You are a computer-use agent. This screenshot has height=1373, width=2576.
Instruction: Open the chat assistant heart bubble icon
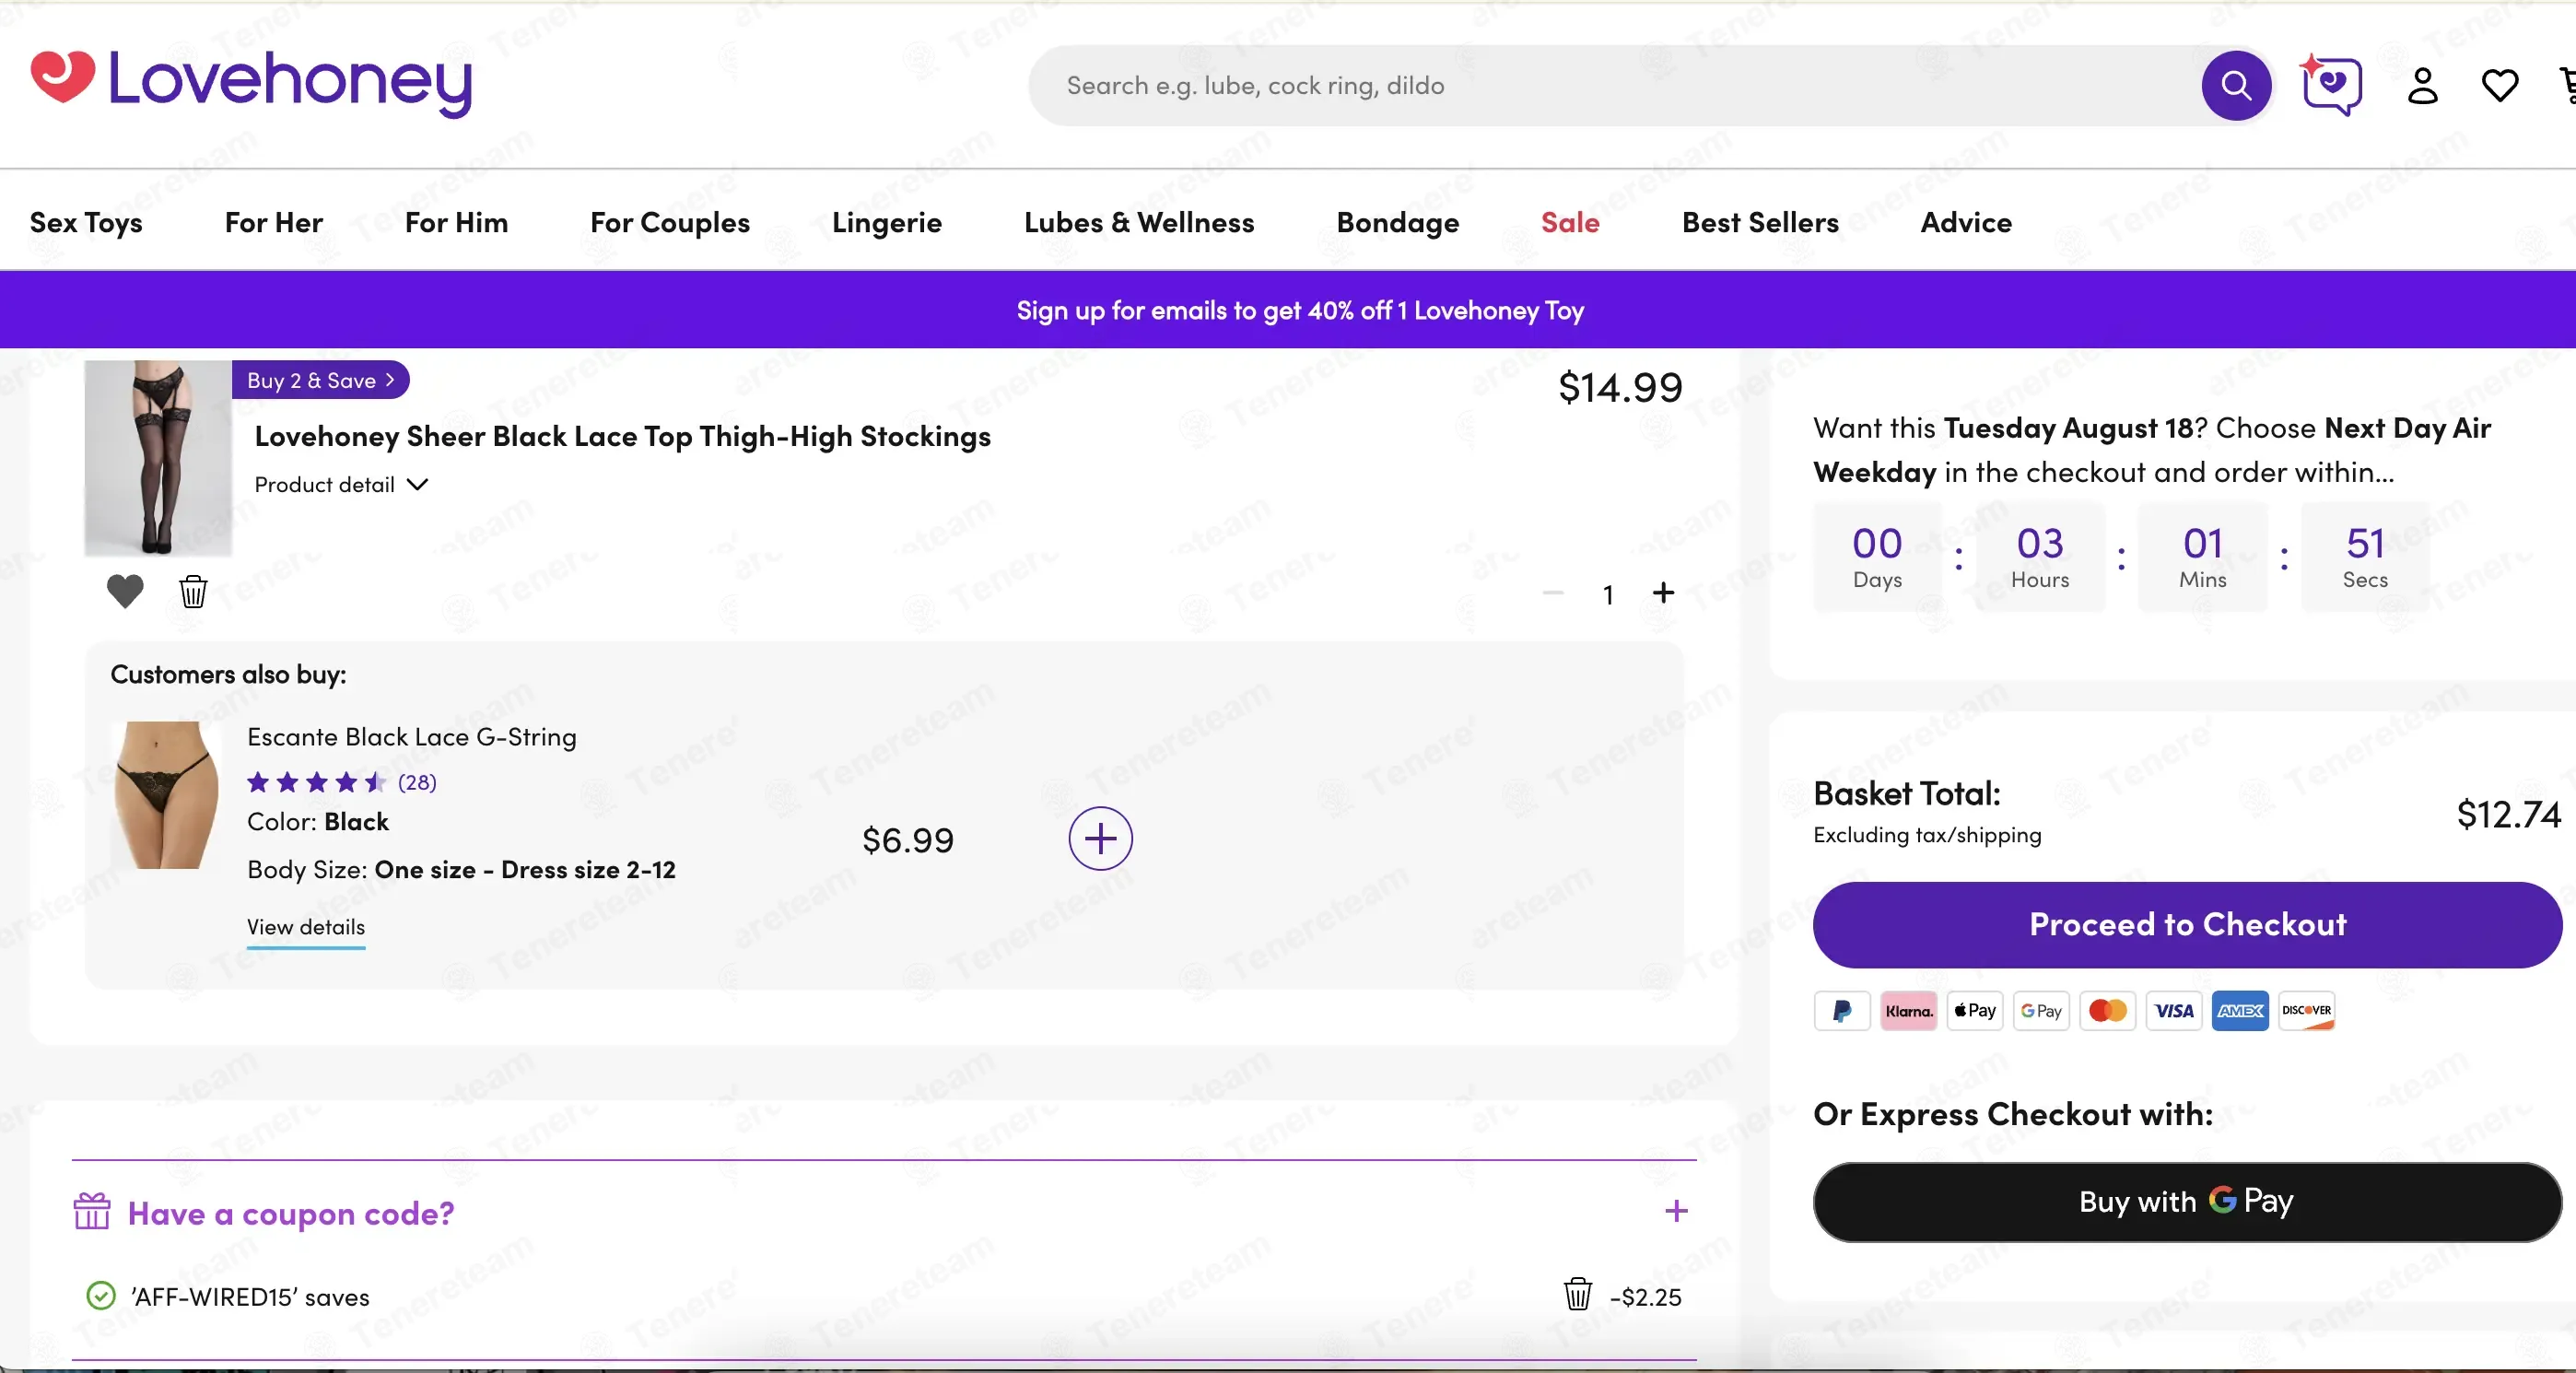tap(2331, 86)
